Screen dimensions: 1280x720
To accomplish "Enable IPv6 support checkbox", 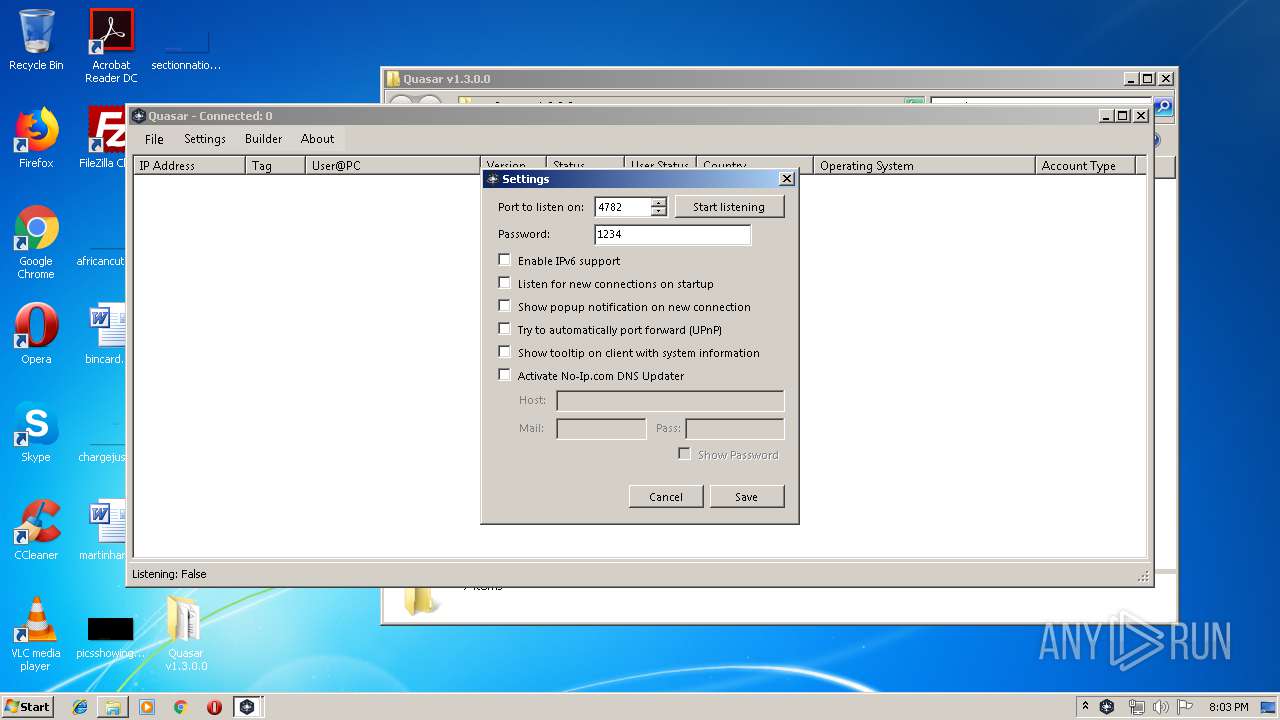I will point(504,260).
